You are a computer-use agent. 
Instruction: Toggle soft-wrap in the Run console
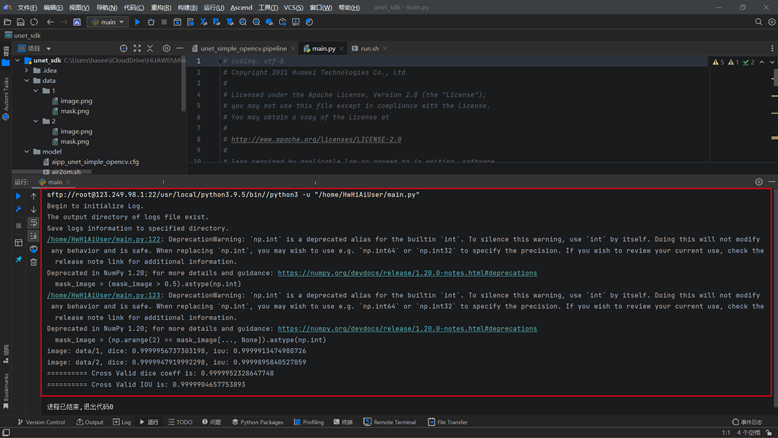point(33,223)
